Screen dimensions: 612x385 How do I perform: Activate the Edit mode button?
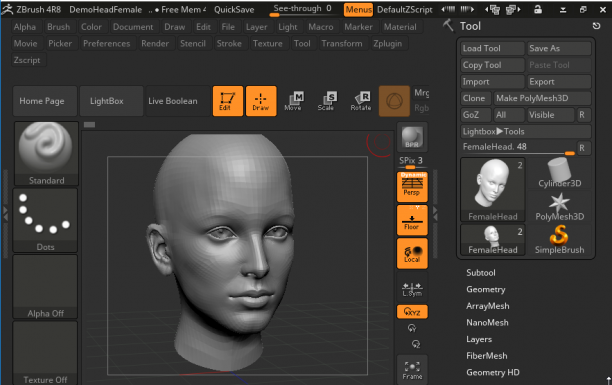coord(228,101)
